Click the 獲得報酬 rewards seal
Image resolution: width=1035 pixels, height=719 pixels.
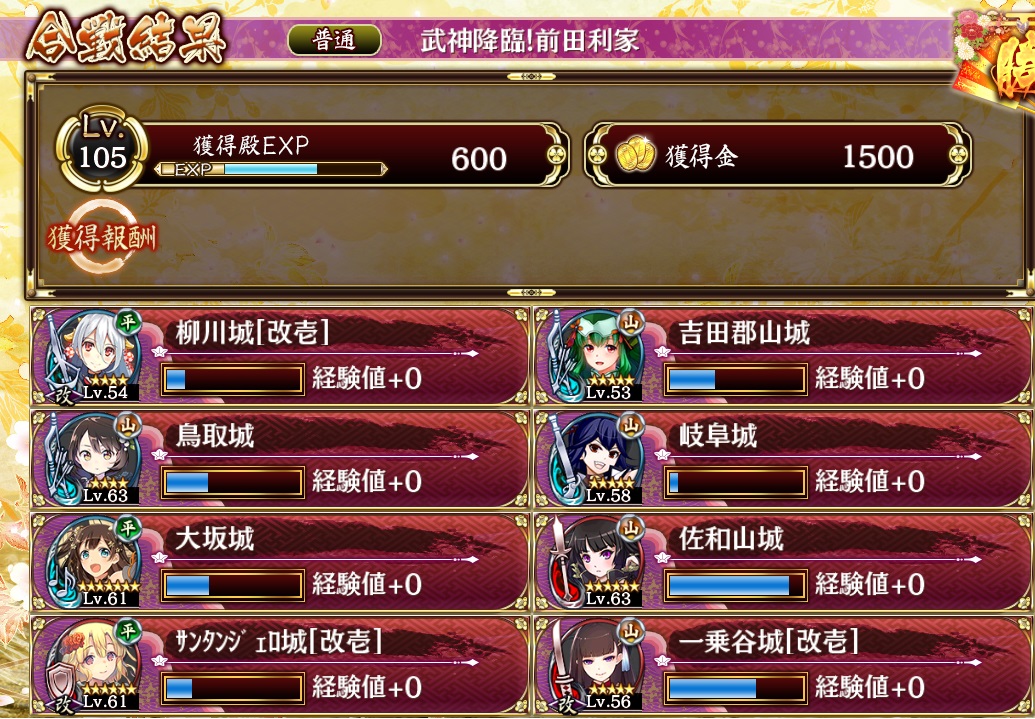click(x=102, y=238)
